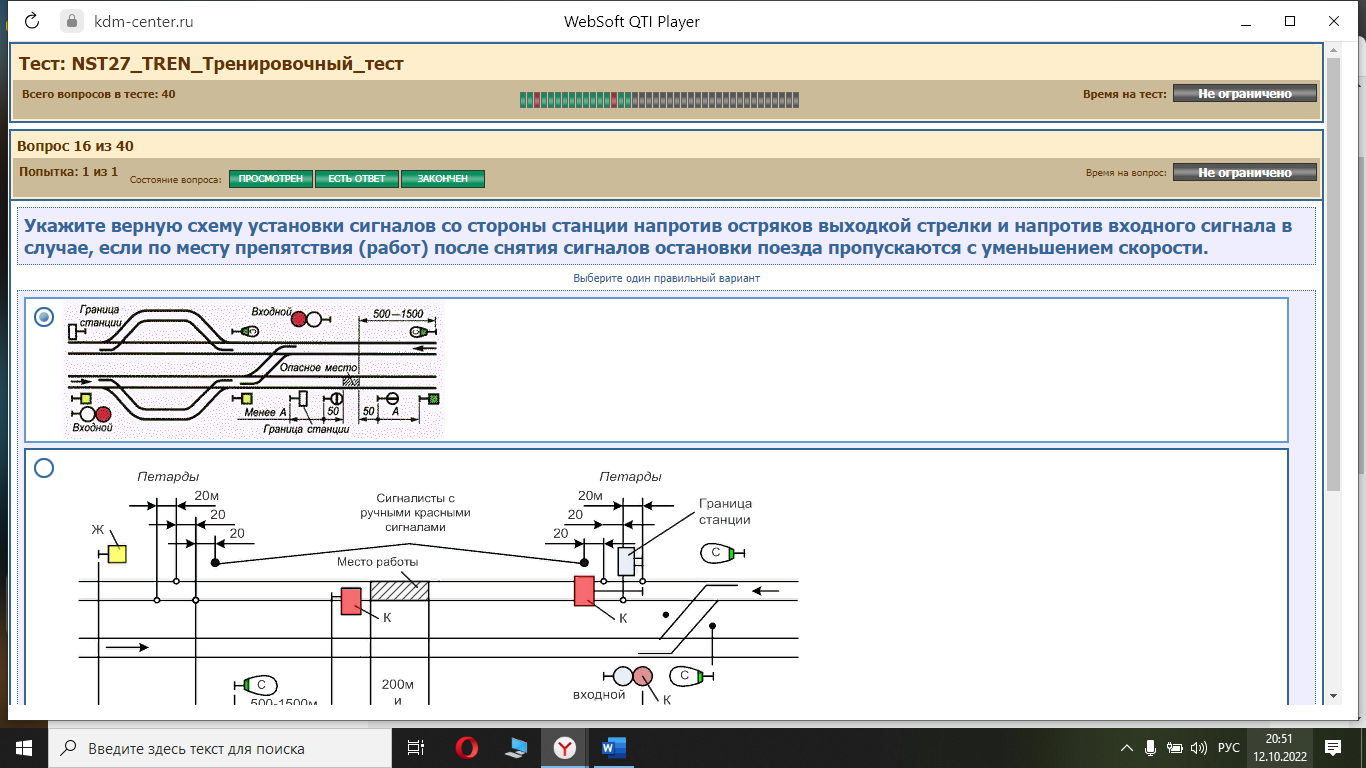
Task: Click the magnifier icon in taskbar search
Action: click(68, 748)
